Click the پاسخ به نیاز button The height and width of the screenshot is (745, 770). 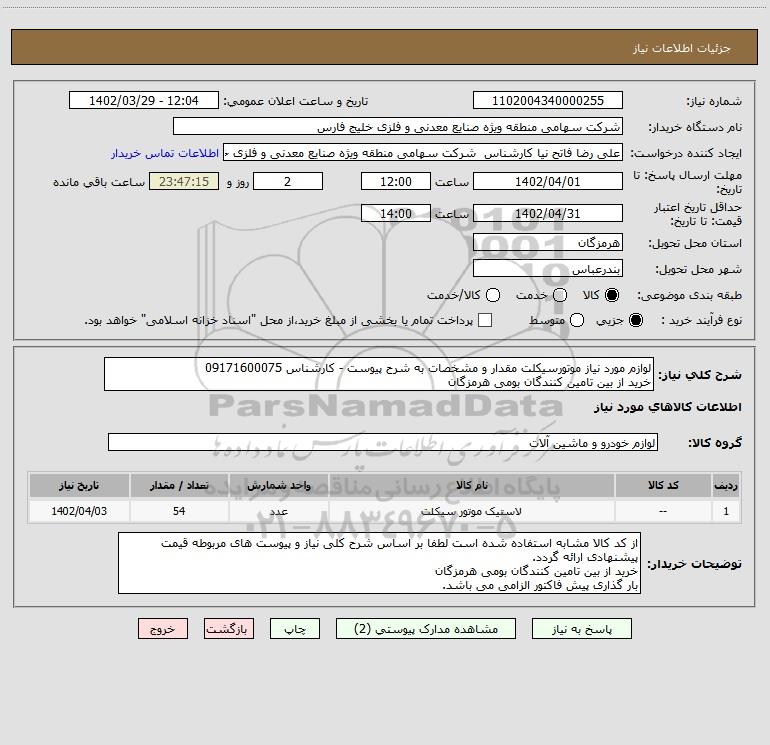pos(581,629)
